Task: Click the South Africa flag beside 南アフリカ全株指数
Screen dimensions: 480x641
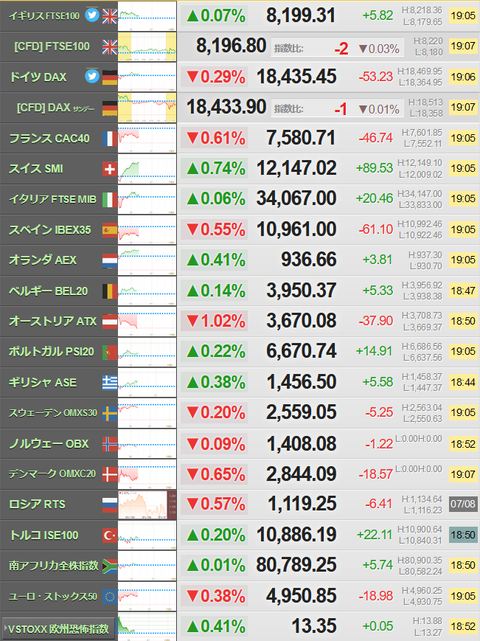Action: point(110,566)
